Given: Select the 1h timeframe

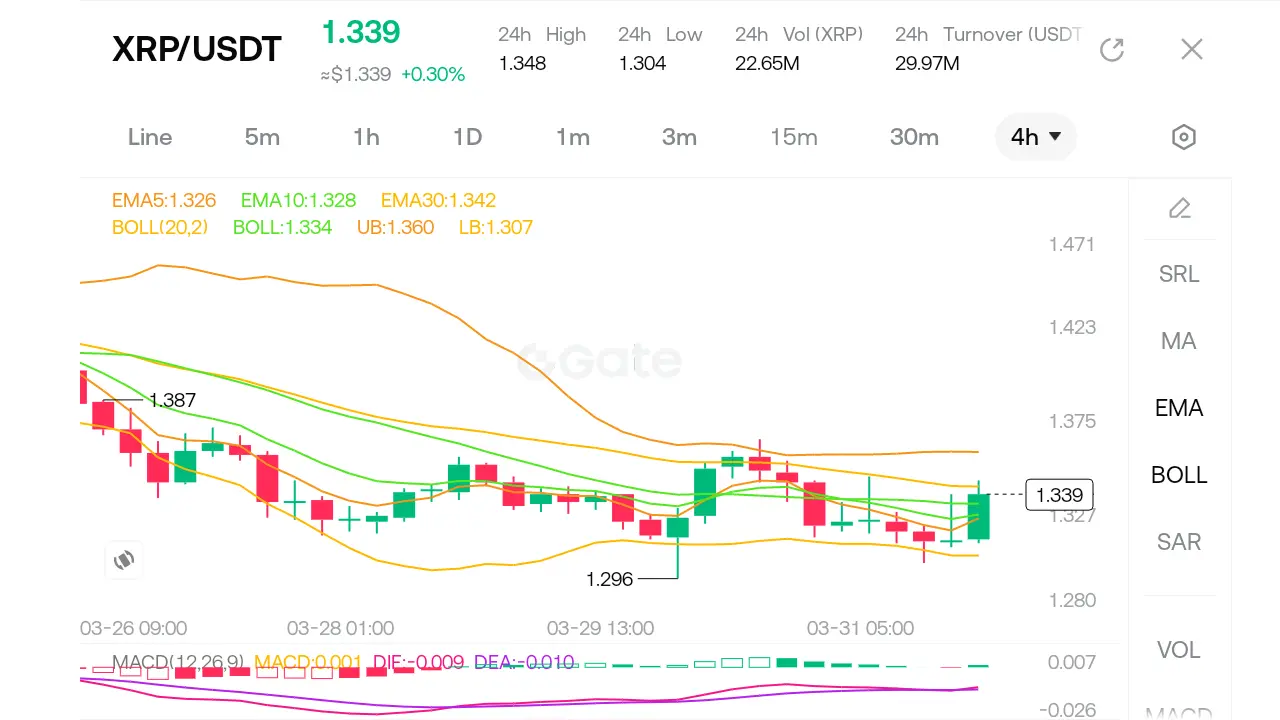Looking at the screenshot, I should pyautogui.click(x=366, y=137).
